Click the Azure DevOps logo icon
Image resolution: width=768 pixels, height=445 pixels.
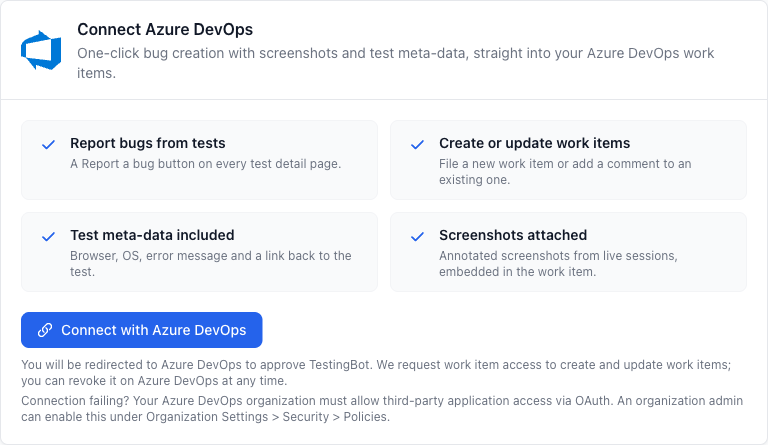[41, 50]
